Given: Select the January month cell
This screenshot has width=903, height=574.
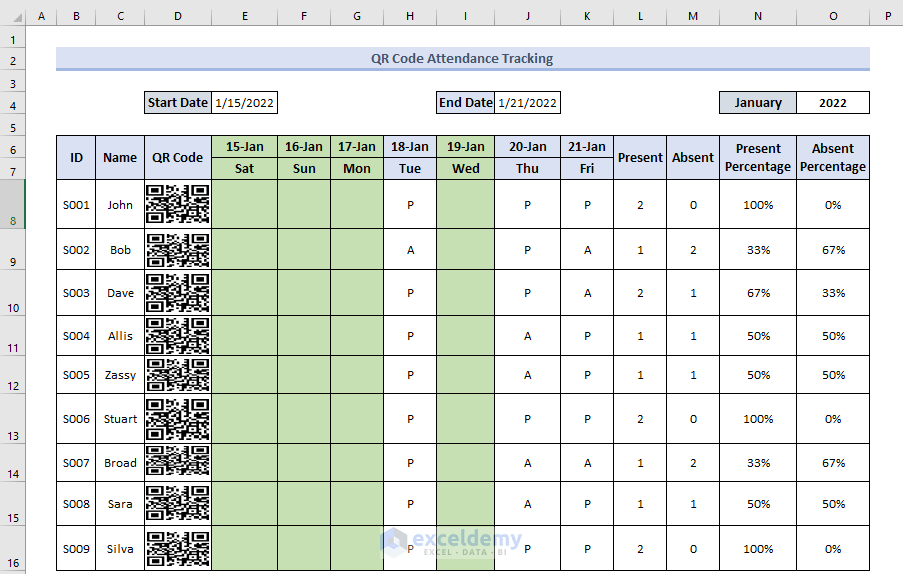Looking at the screenshot, I should (x=758, y=102).
